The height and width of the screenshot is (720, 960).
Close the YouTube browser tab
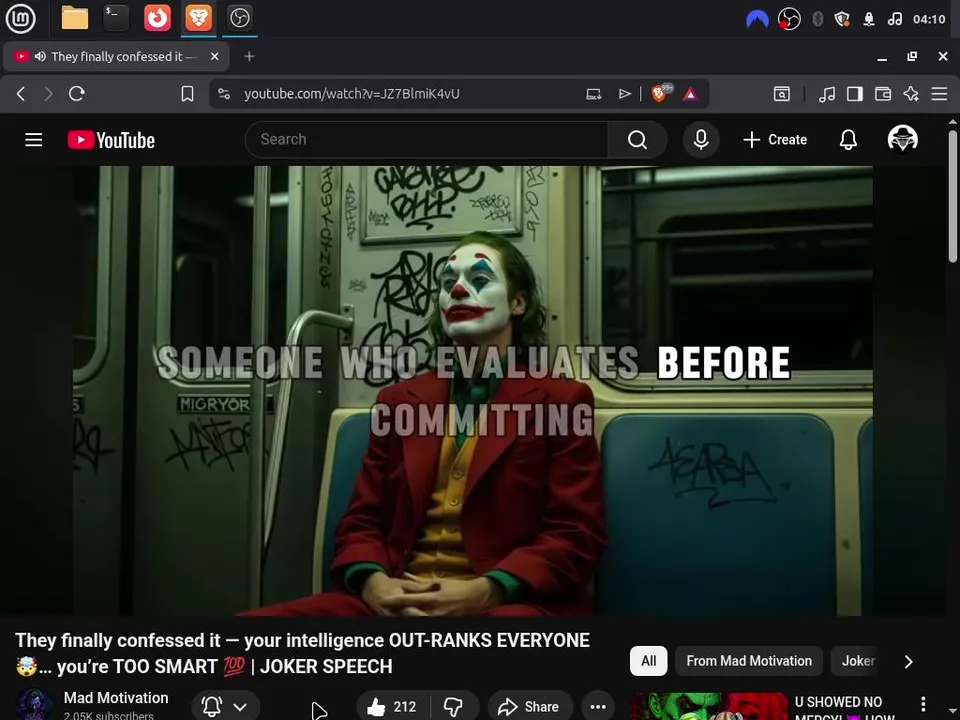click(214, 56)
